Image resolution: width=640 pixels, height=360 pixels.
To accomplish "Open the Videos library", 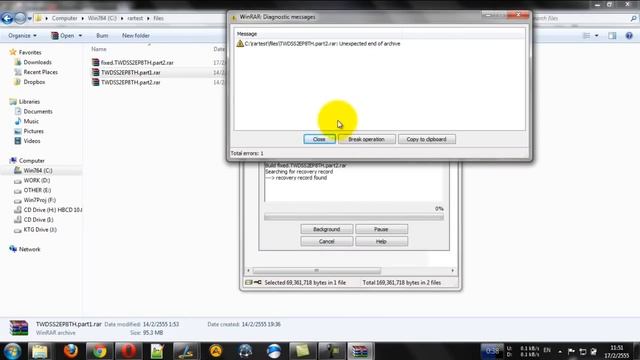I will pyautogui.click(x=32, y=141).
